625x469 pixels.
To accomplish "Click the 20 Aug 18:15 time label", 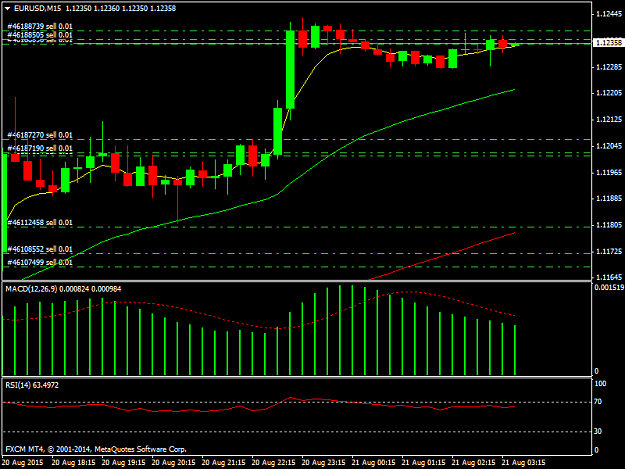I will (x=73, y=463).
